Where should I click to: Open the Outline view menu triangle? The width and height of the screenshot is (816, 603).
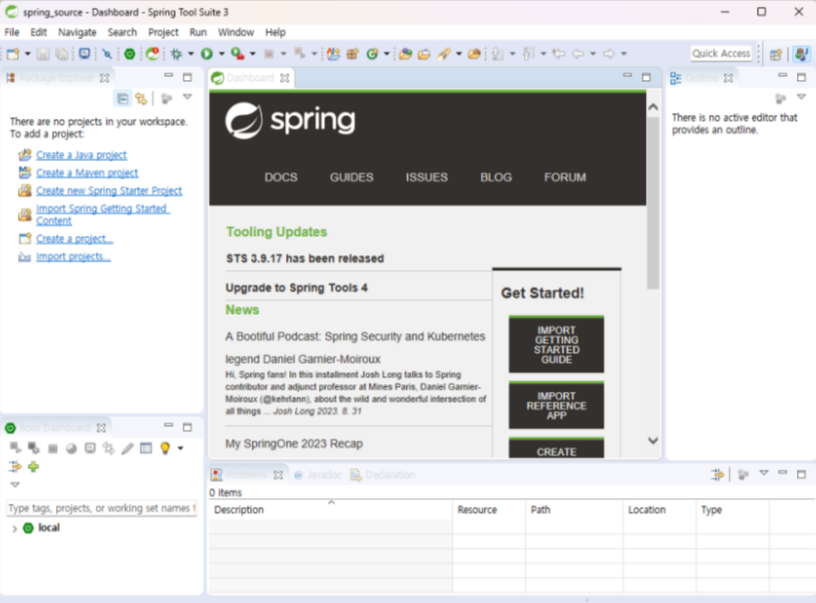tap(801, 97)
